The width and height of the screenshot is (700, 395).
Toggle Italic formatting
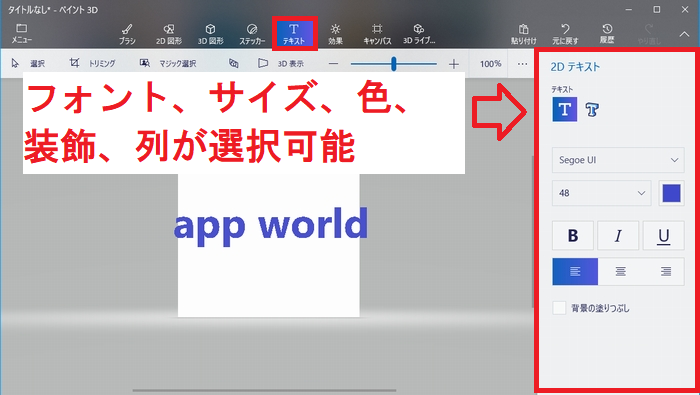(618, 235)
